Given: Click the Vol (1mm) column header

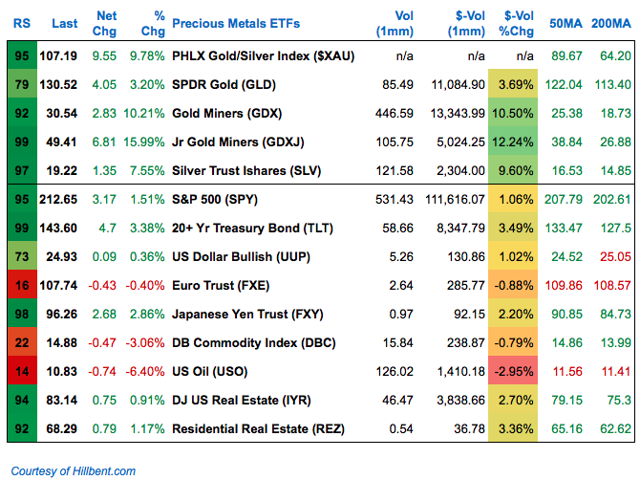Looking at the screenshot, I should [x=395, y=23].
